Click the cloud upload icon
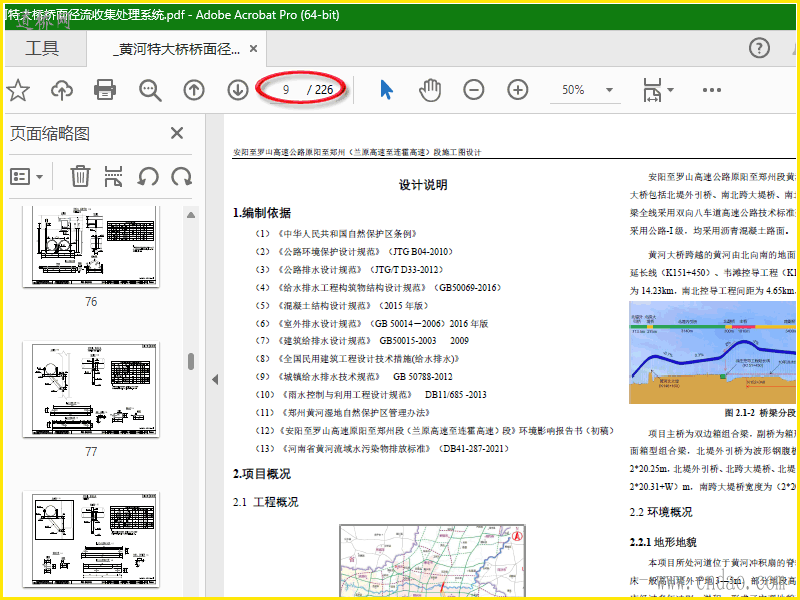Screen dimensions: 800x600 click(x=62, y=90)
